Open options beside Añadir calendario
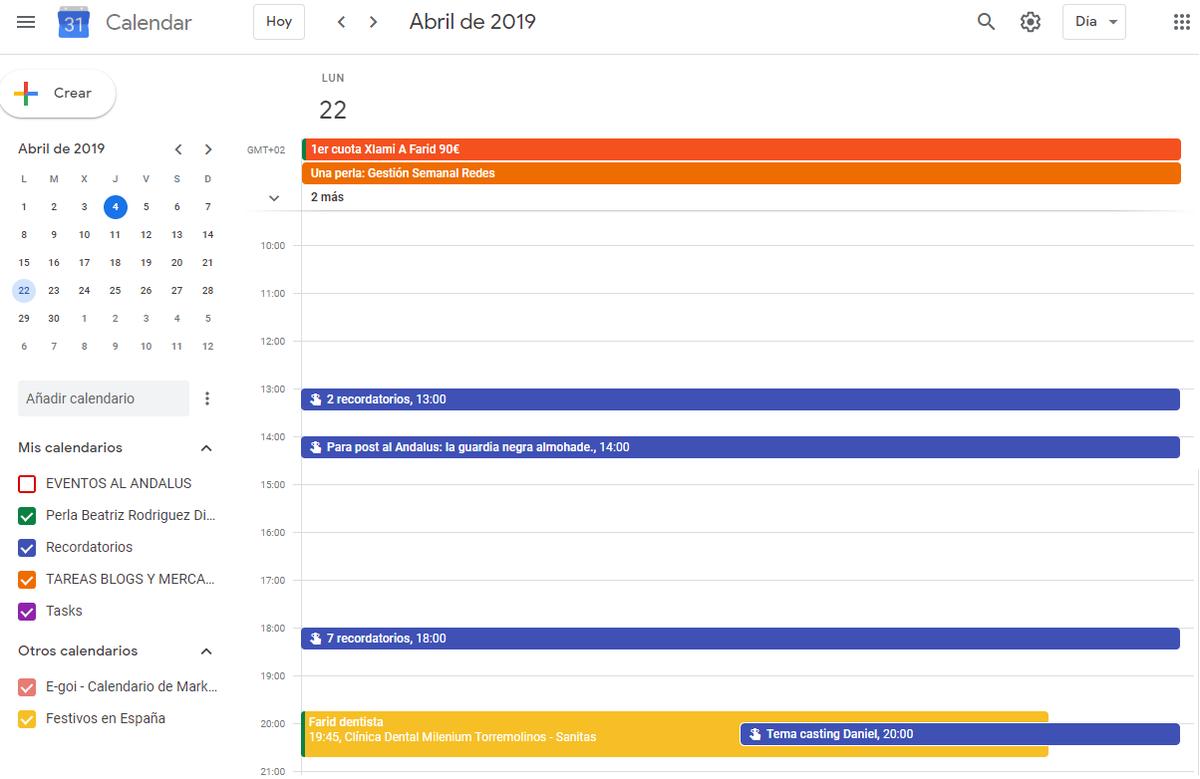The height and width of the screenshot is (779, 1200). [x=207, y=398]
